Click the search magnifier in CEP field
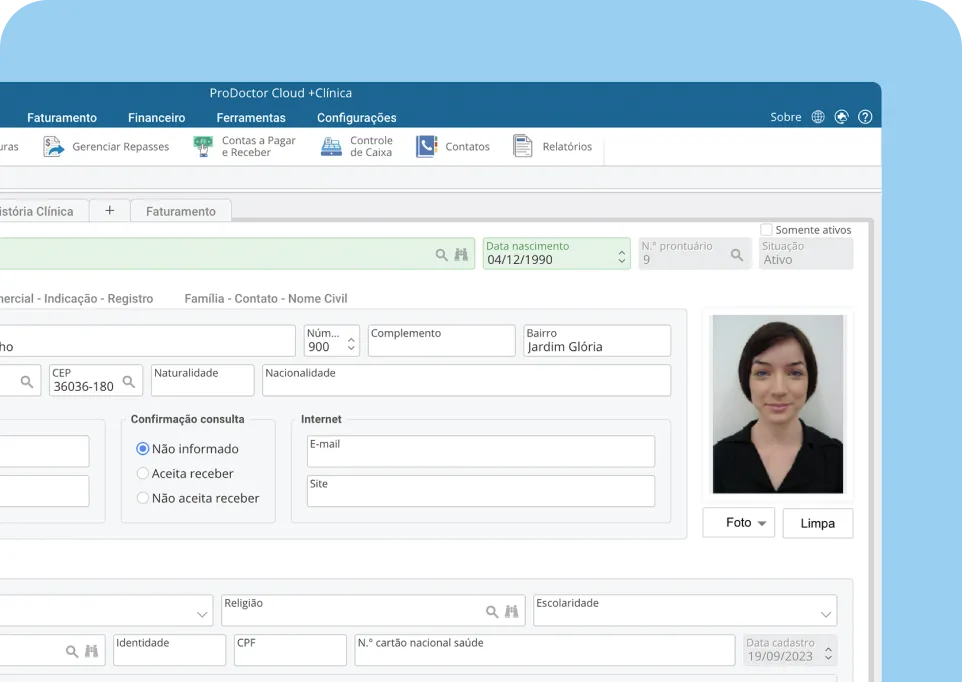The width and height of the screenshot is (962, 682). pyautogui.click(x=129, y=382)
